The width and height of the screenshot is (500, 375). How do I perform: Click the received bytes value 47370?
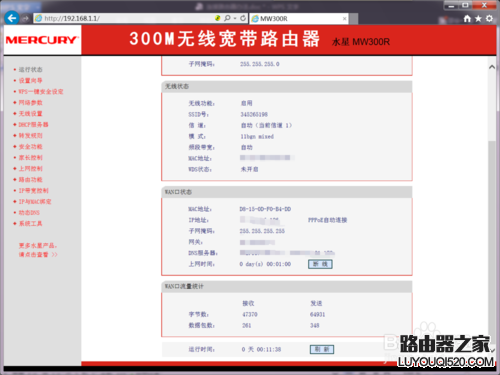click(250, 314)
